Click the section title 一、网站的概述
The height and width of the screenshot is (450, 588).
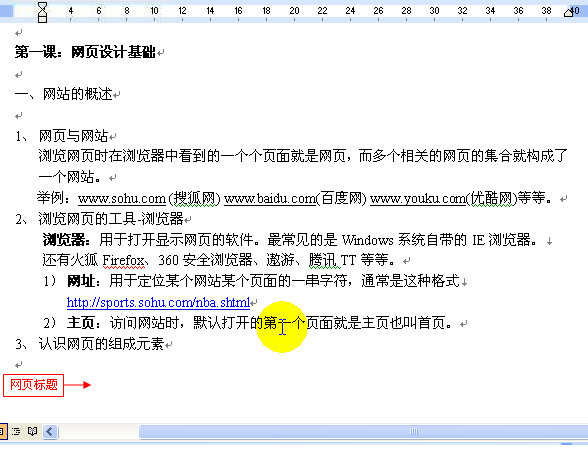tap(63, 94)
